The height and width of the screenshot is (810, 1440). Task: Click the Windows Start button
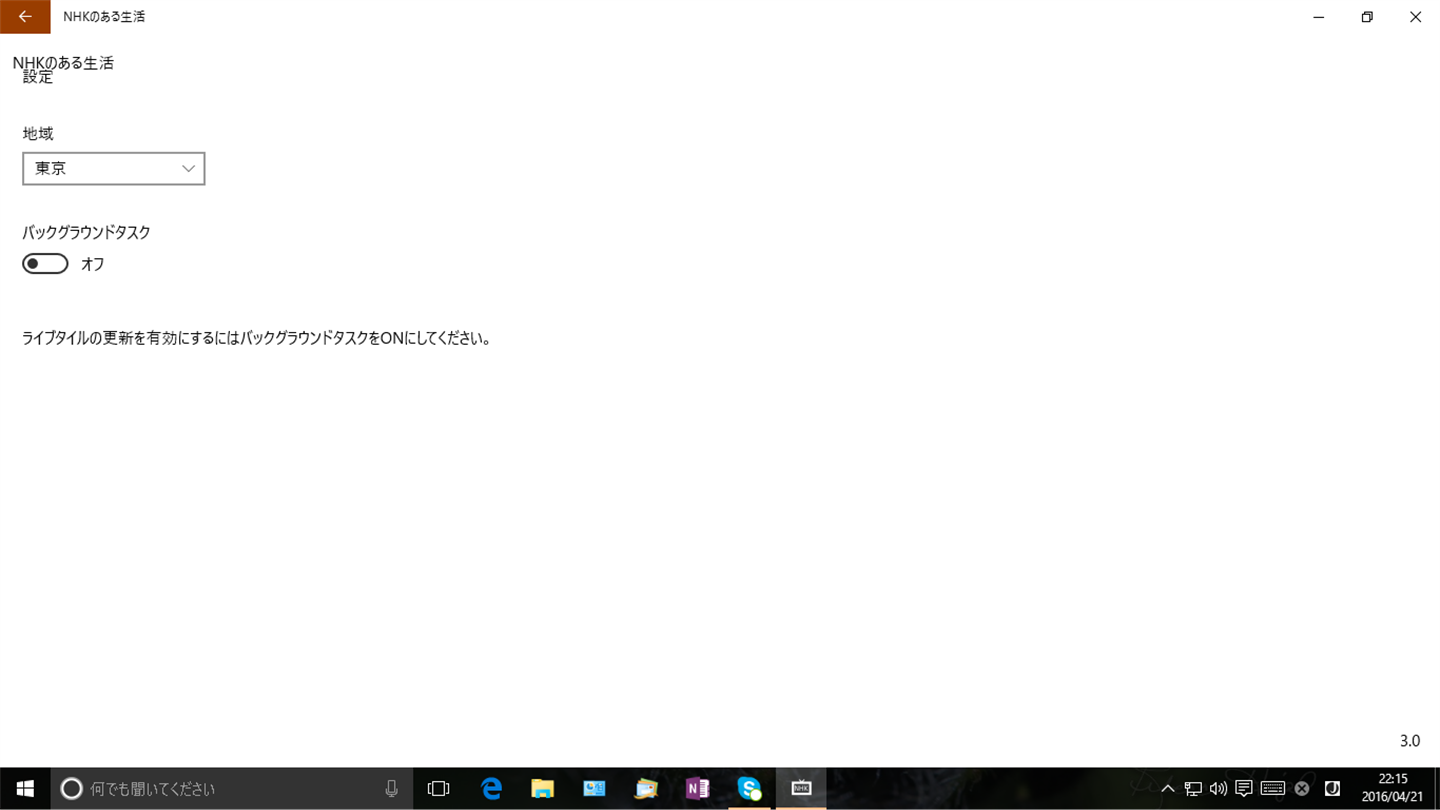tap(25, 789)
